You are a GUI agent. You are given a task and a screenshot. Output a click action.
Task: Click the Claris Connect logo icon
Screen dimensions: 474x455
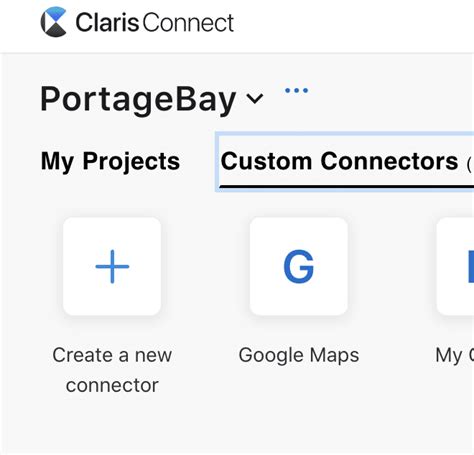[x=53, y=22]
